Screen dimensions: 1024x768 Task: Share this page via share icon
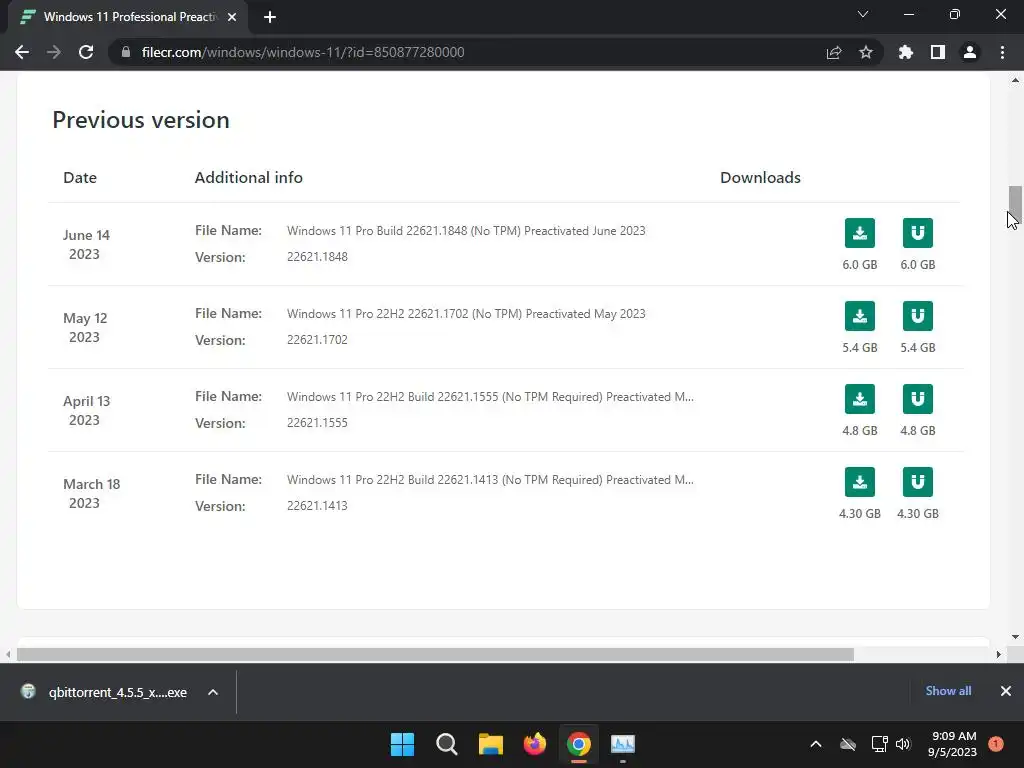coord(833,52)
